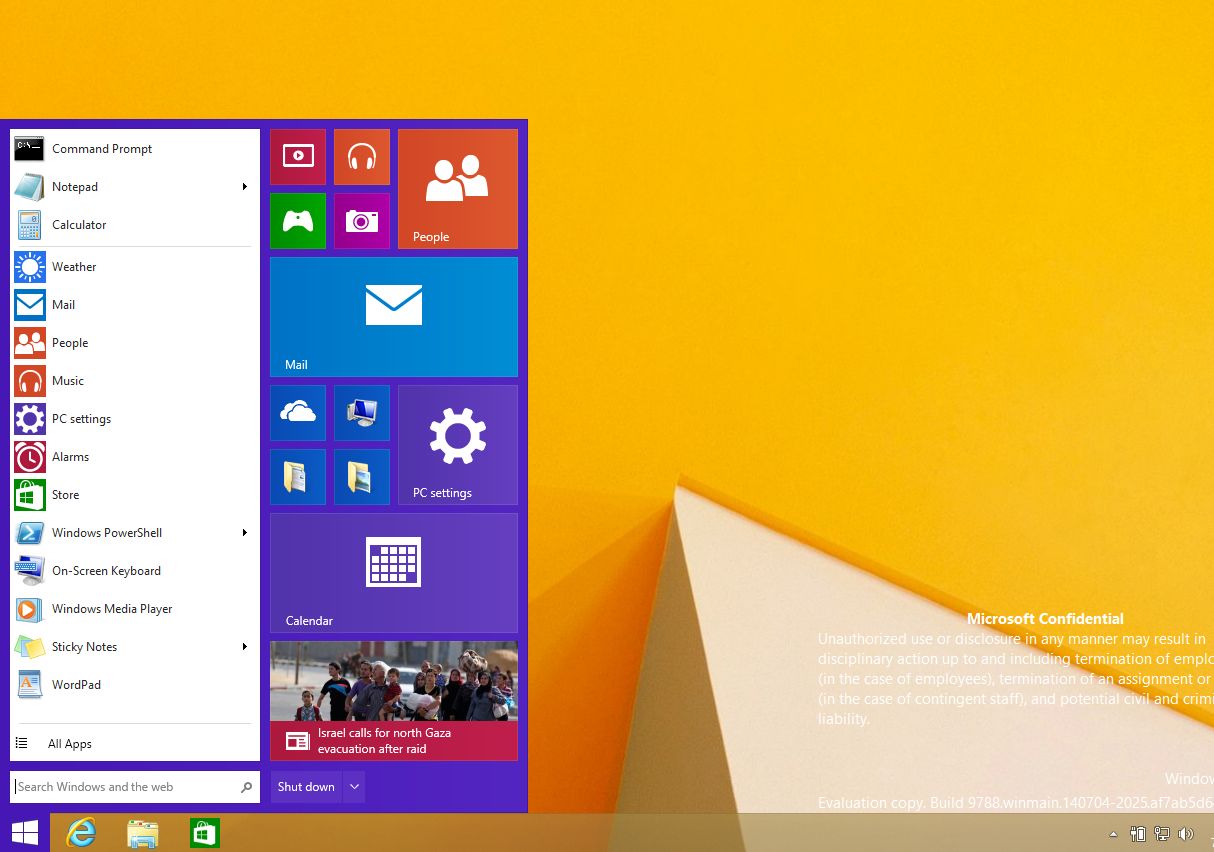Viewport: 1214px width, 852px height.
Task: Open PC settings in the left app list
Action: pos(135,419)
